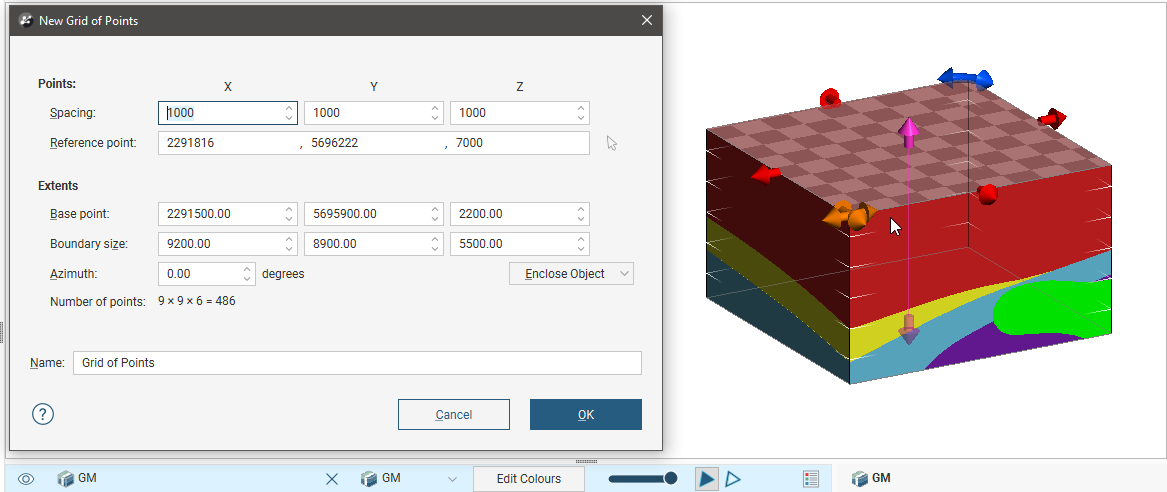Viewport: 1167px width, 492px height.
Task: Click the blue arrow handle on model
Action: click(965, 78)
